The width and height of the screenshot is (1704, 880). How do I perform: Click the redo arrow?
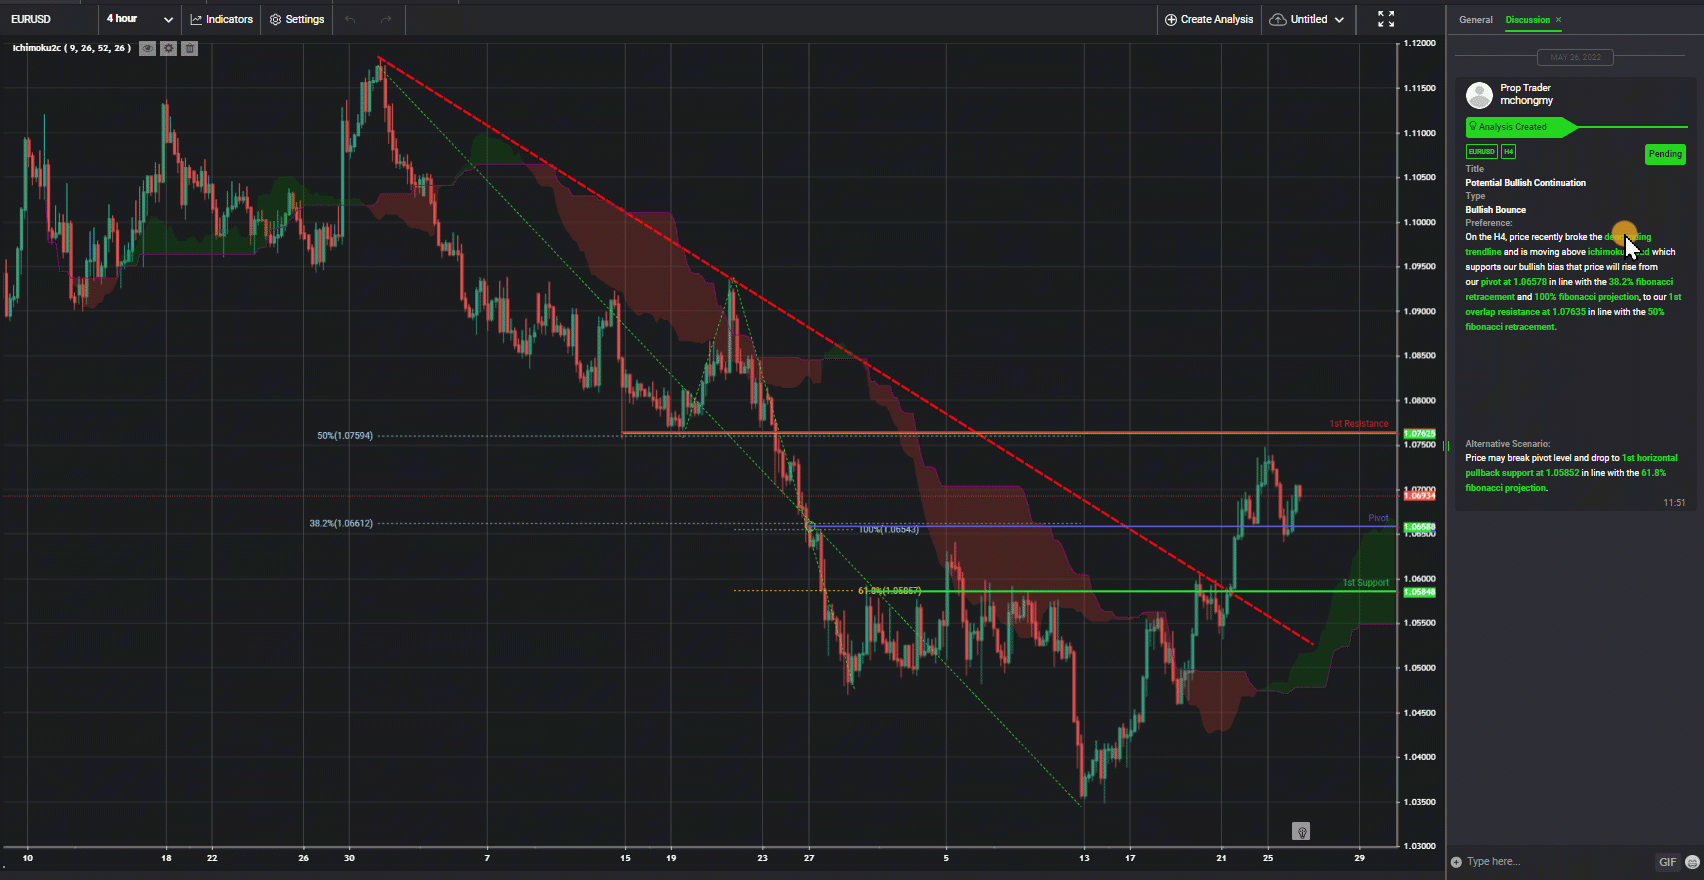[x=386, y=19]
